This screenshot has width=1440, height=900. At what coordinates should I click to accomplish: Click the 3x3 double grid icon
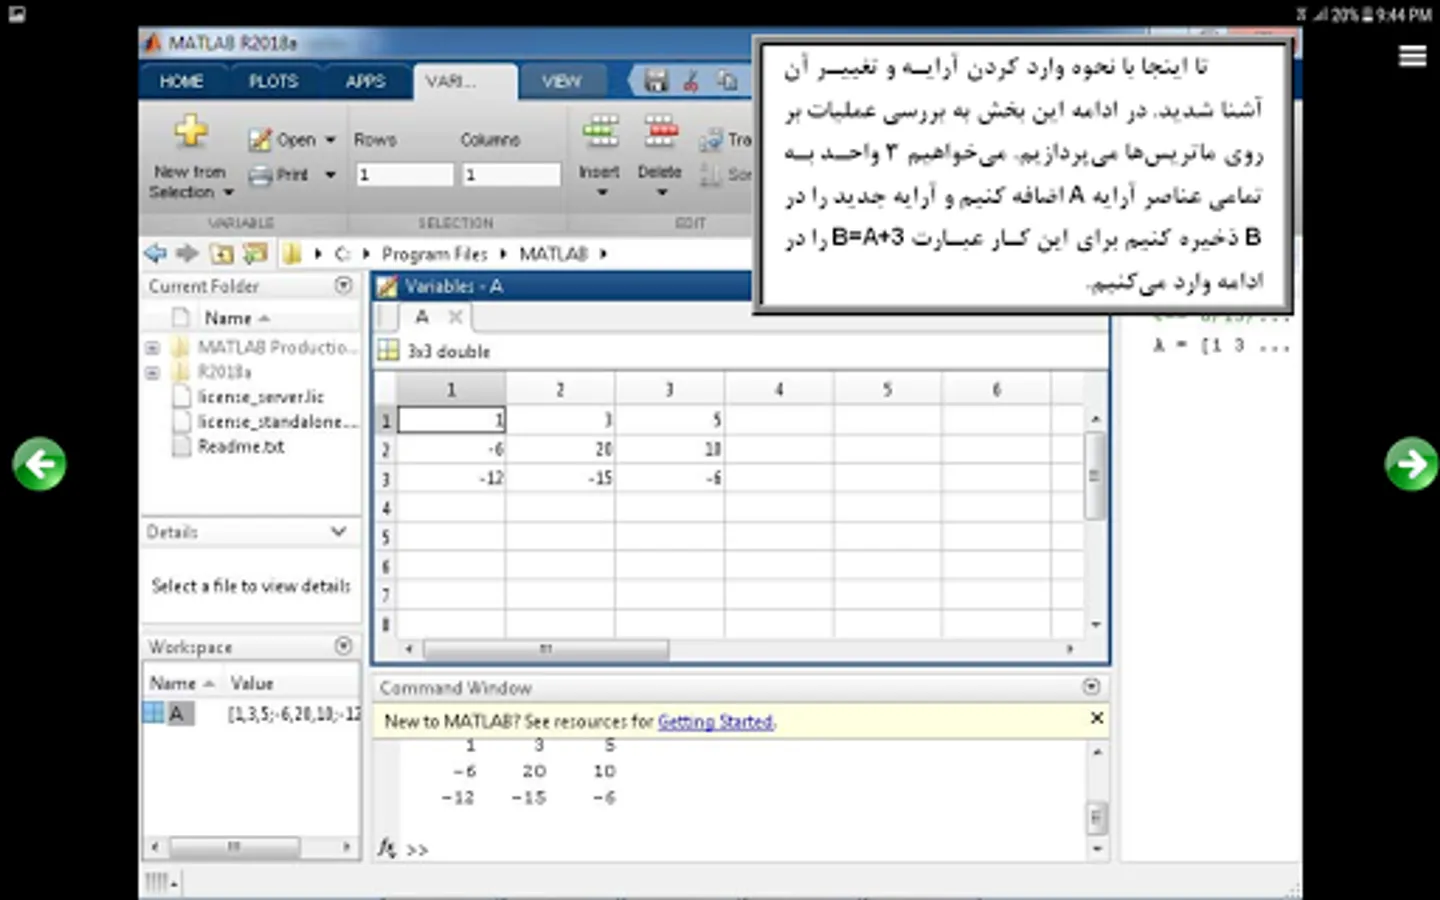pos(388,351)
